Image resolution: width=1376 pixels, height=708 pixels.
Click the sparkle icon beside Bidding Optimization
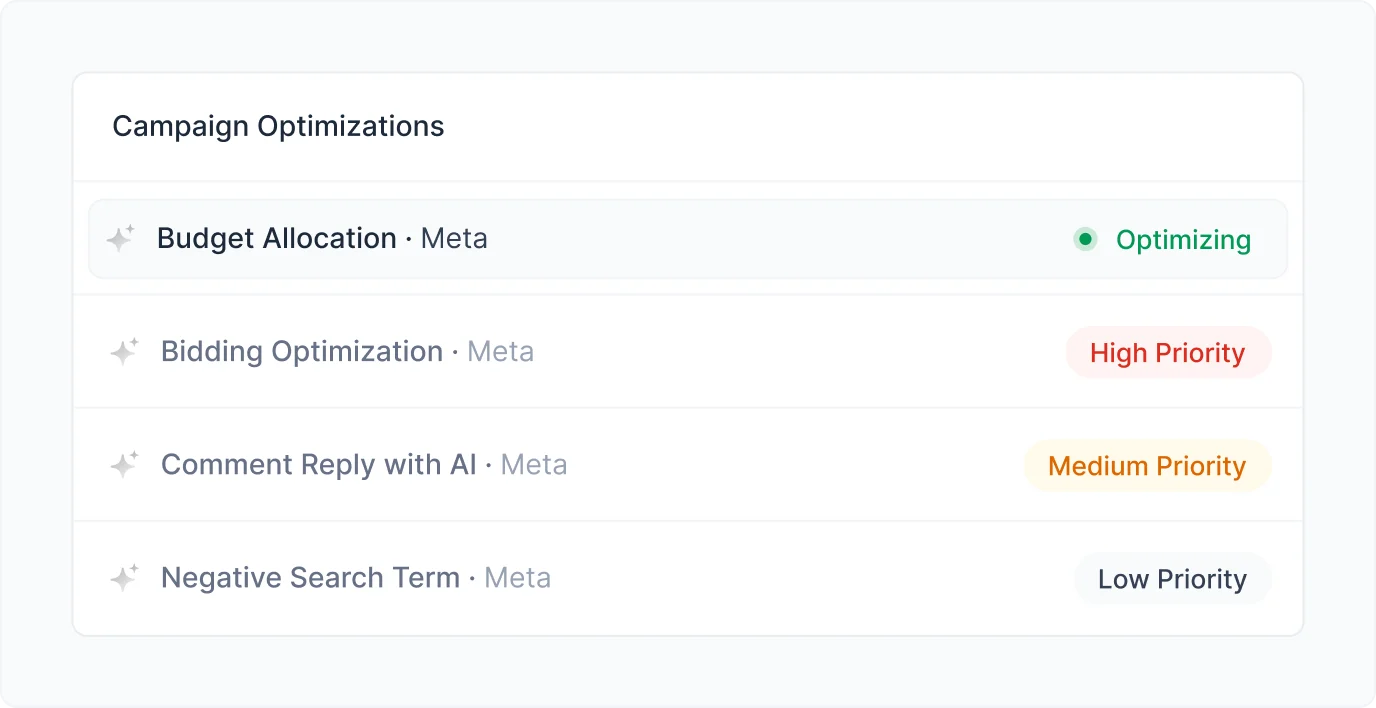pyautogui.click(x=124, y=352)
